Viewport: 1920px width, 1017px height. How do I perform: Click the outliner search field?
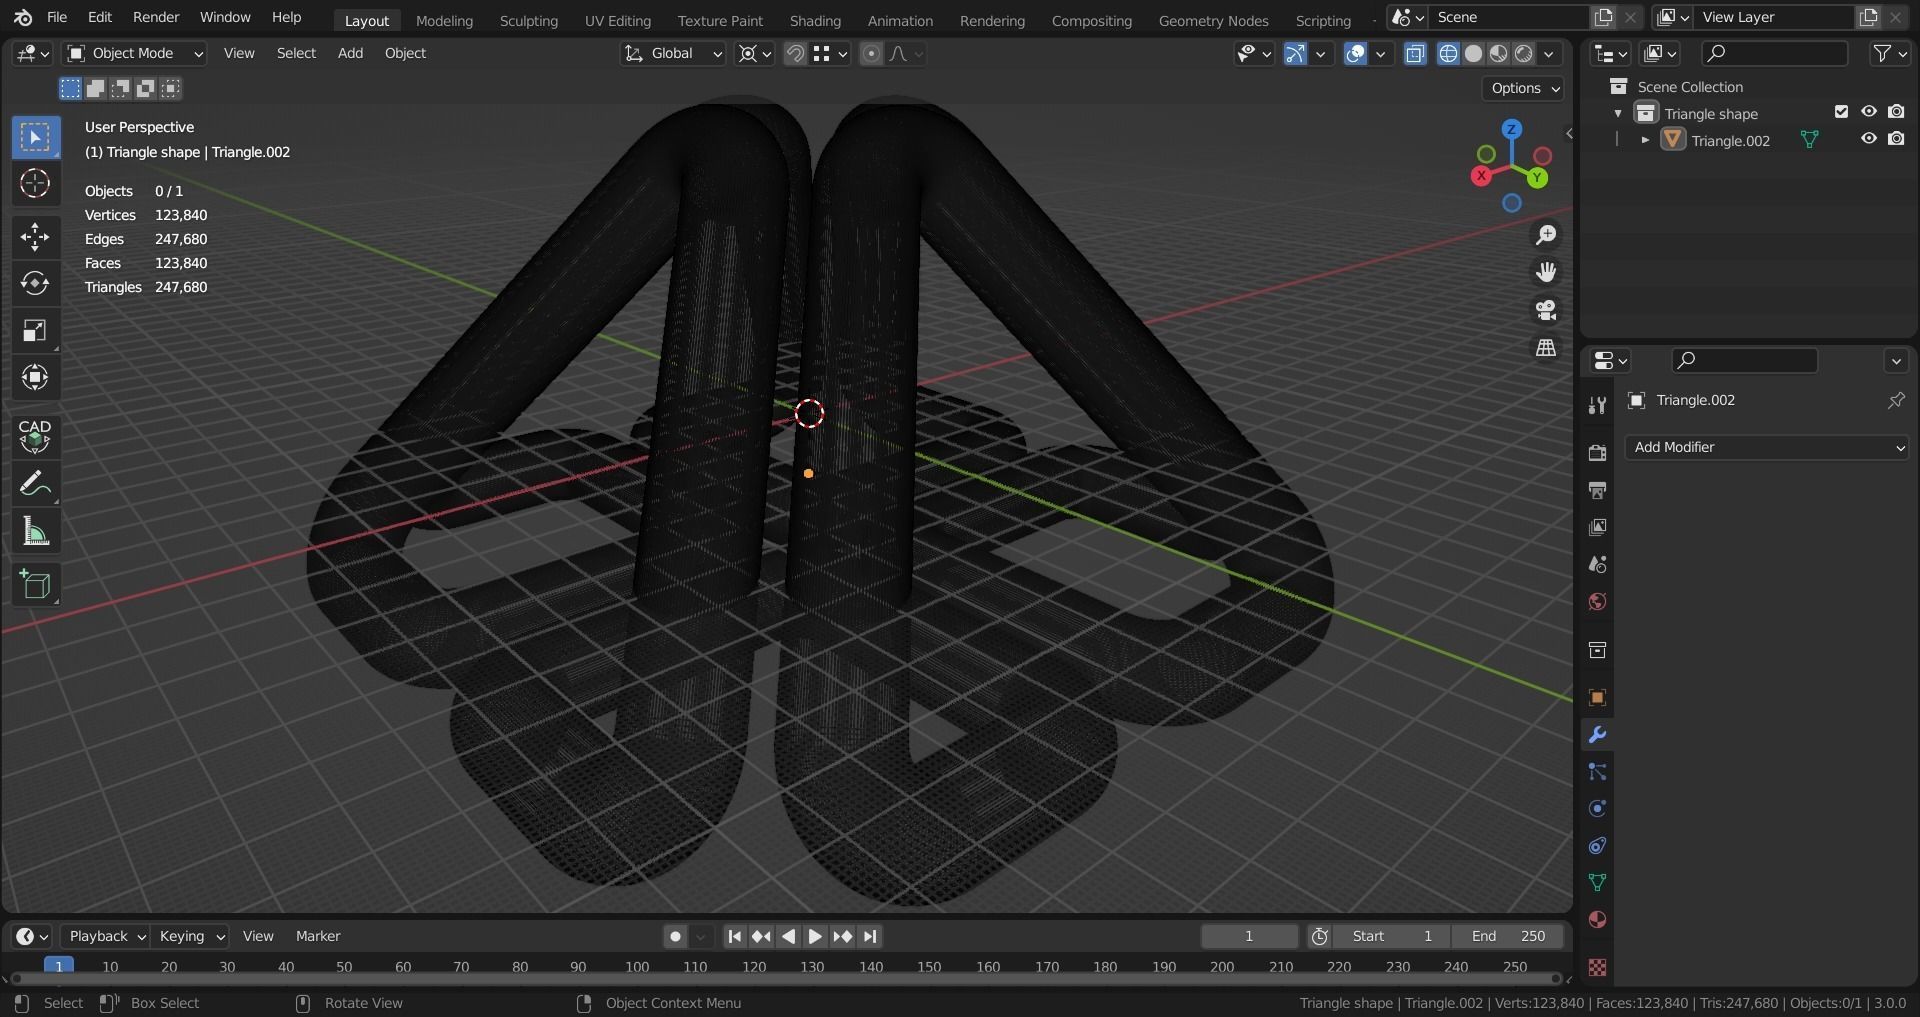(1774, 53)
